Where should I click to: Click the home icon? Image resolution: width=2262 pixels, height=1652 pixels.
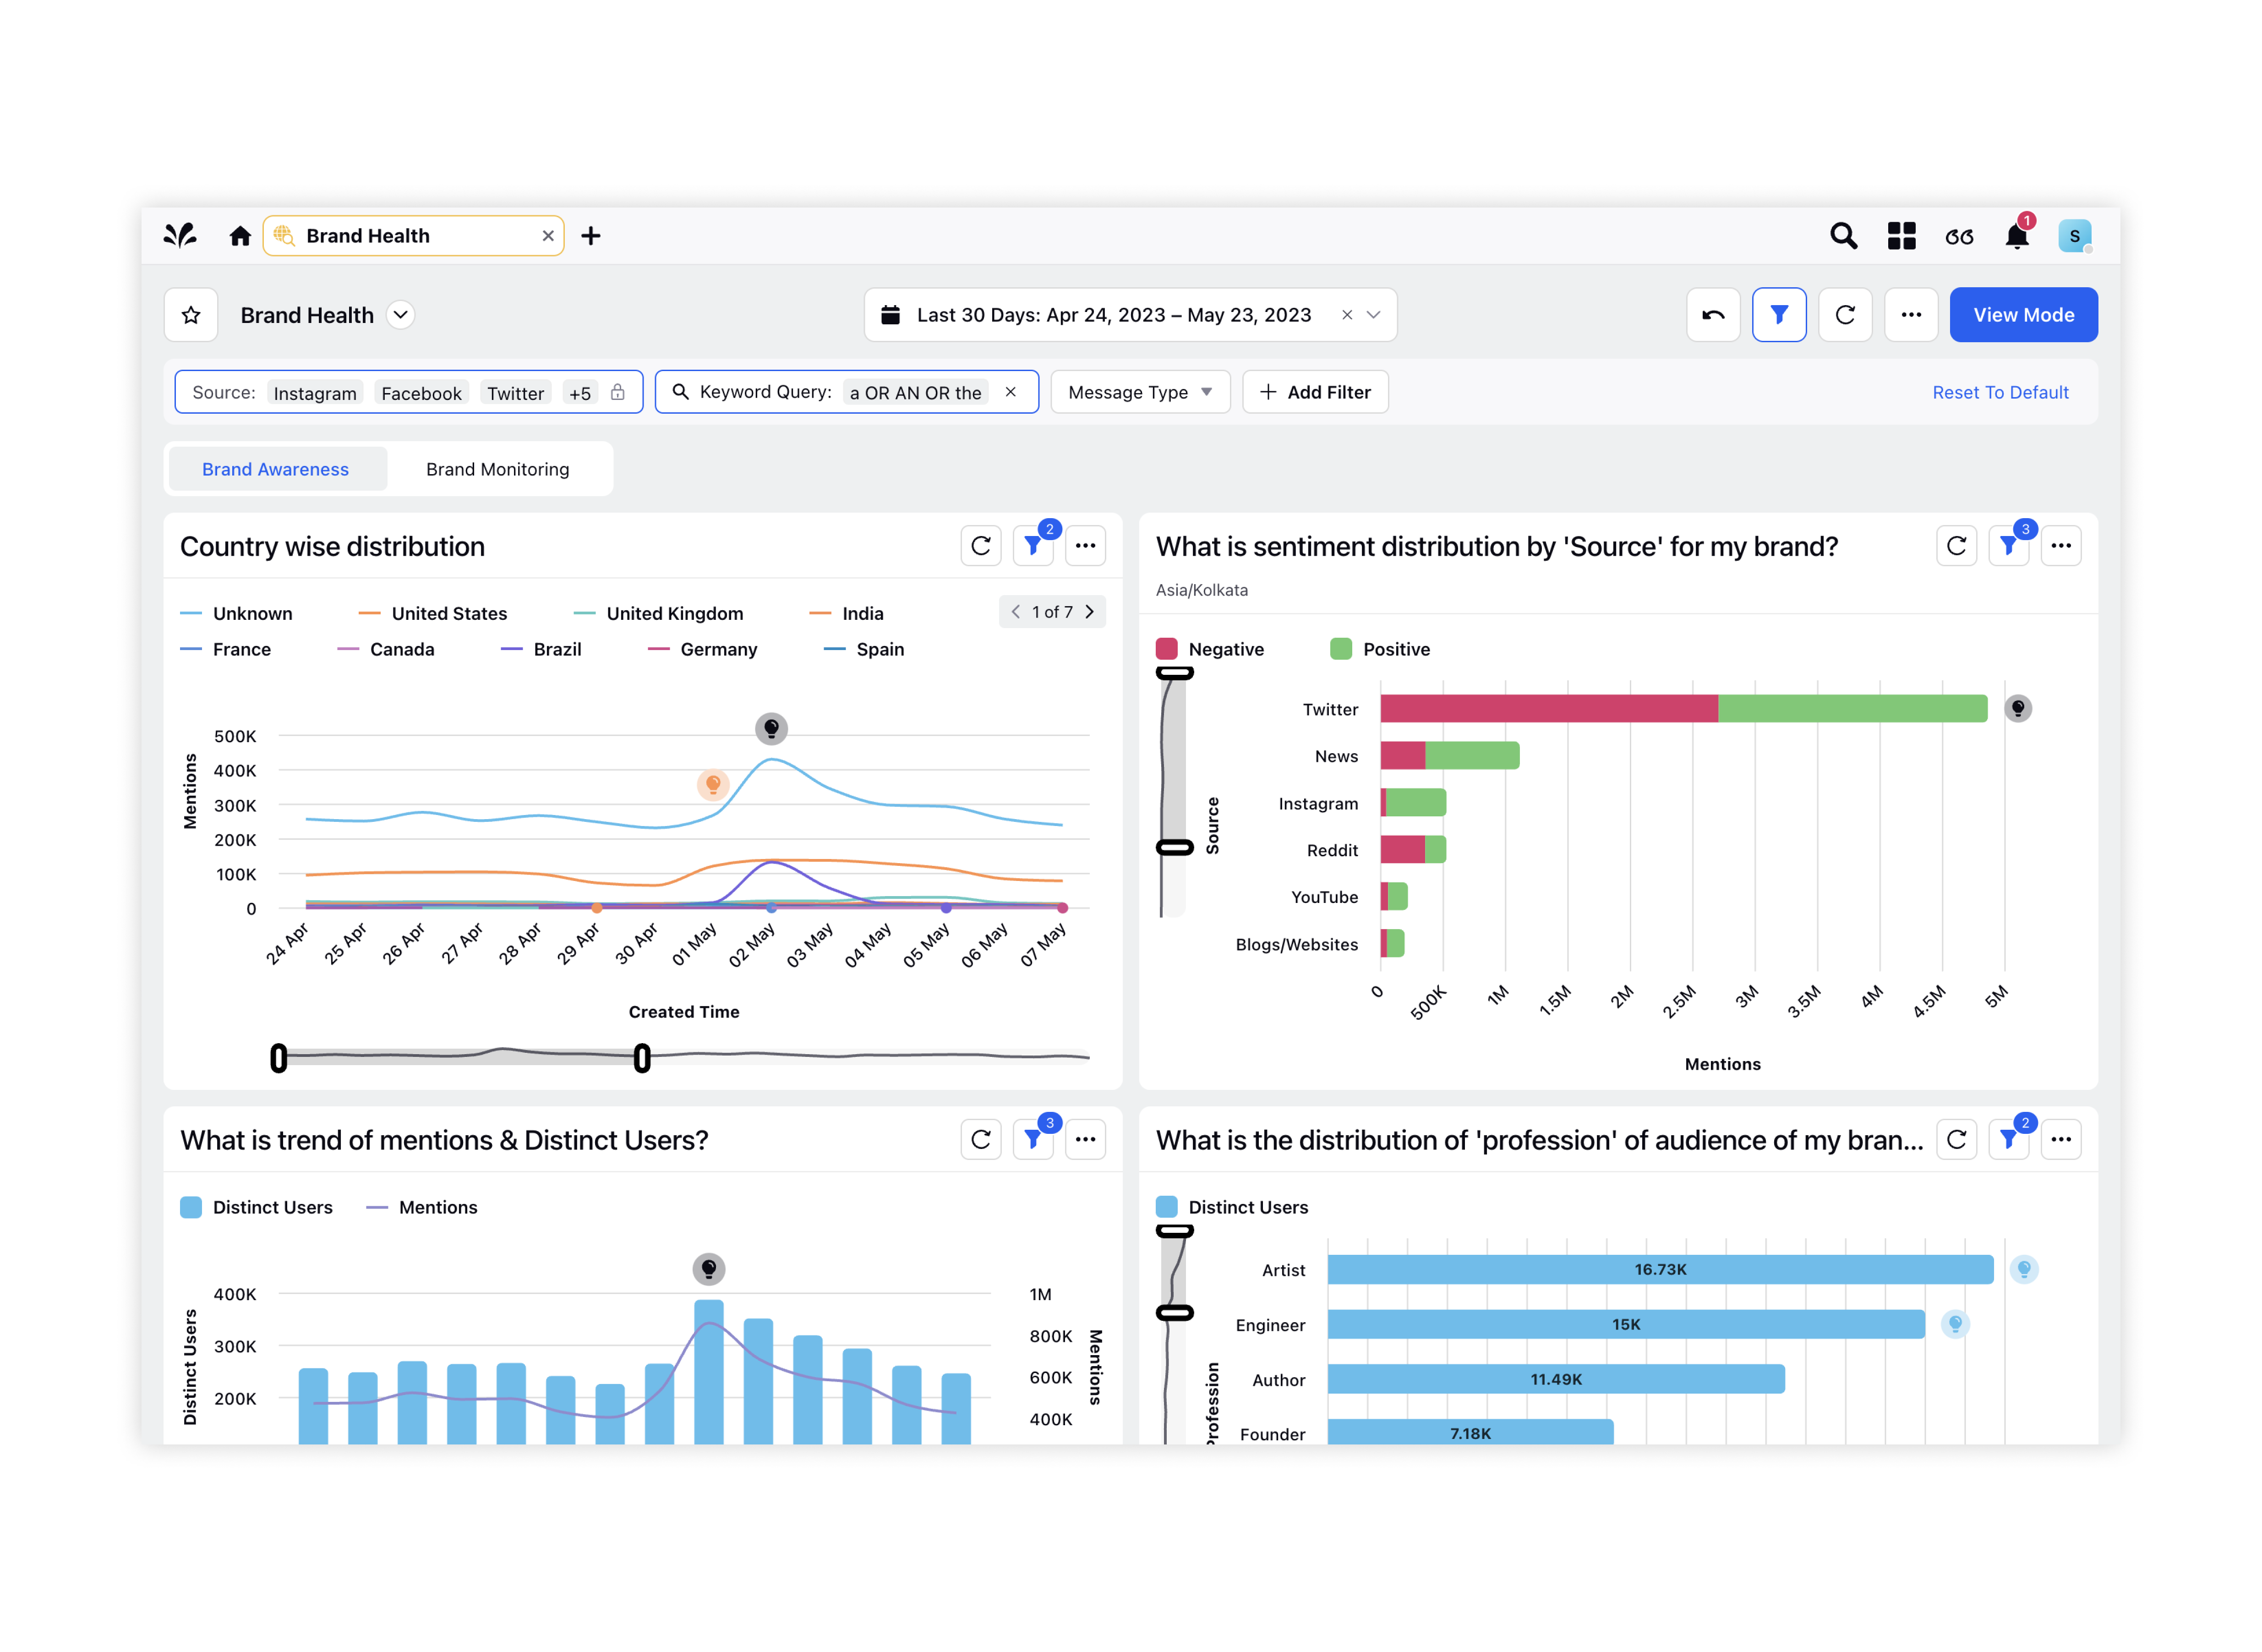(239, 236)
